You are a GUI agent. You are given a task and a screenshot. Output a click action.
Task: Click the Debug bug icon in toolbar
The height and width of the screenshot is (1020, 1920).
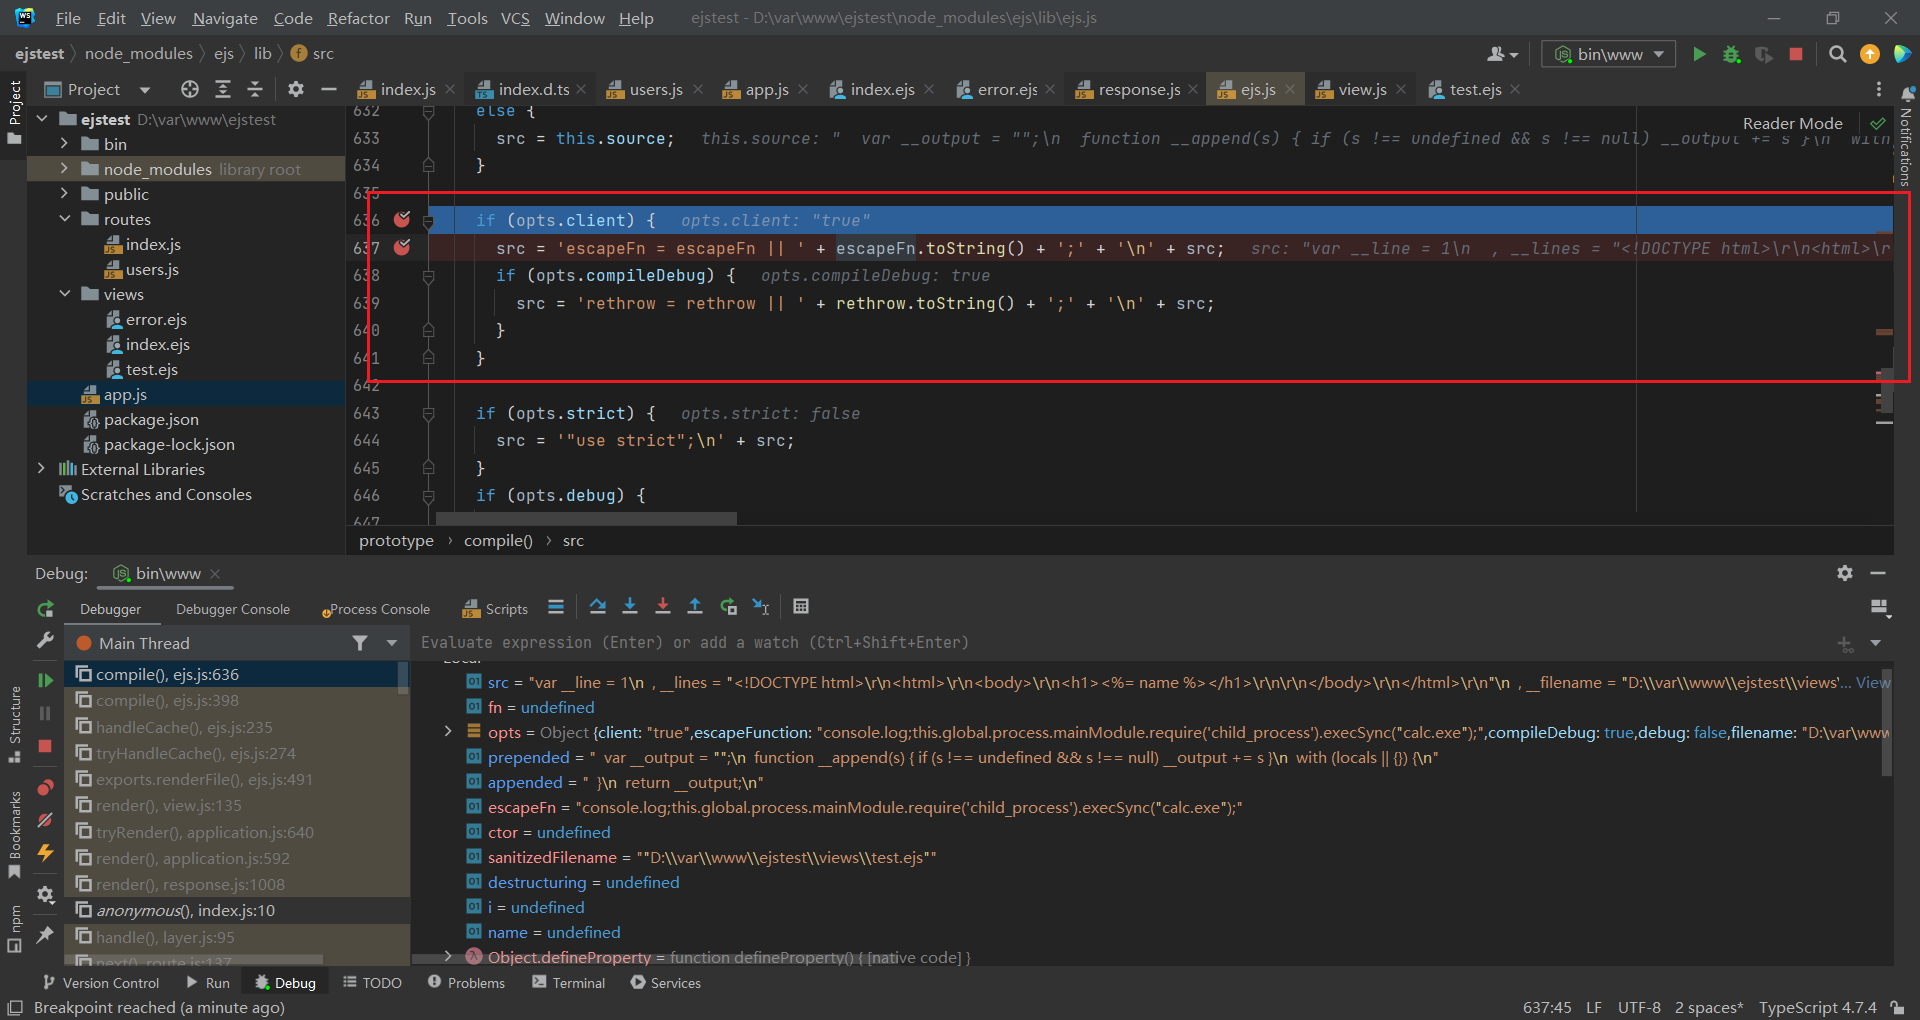(1731, 54)
